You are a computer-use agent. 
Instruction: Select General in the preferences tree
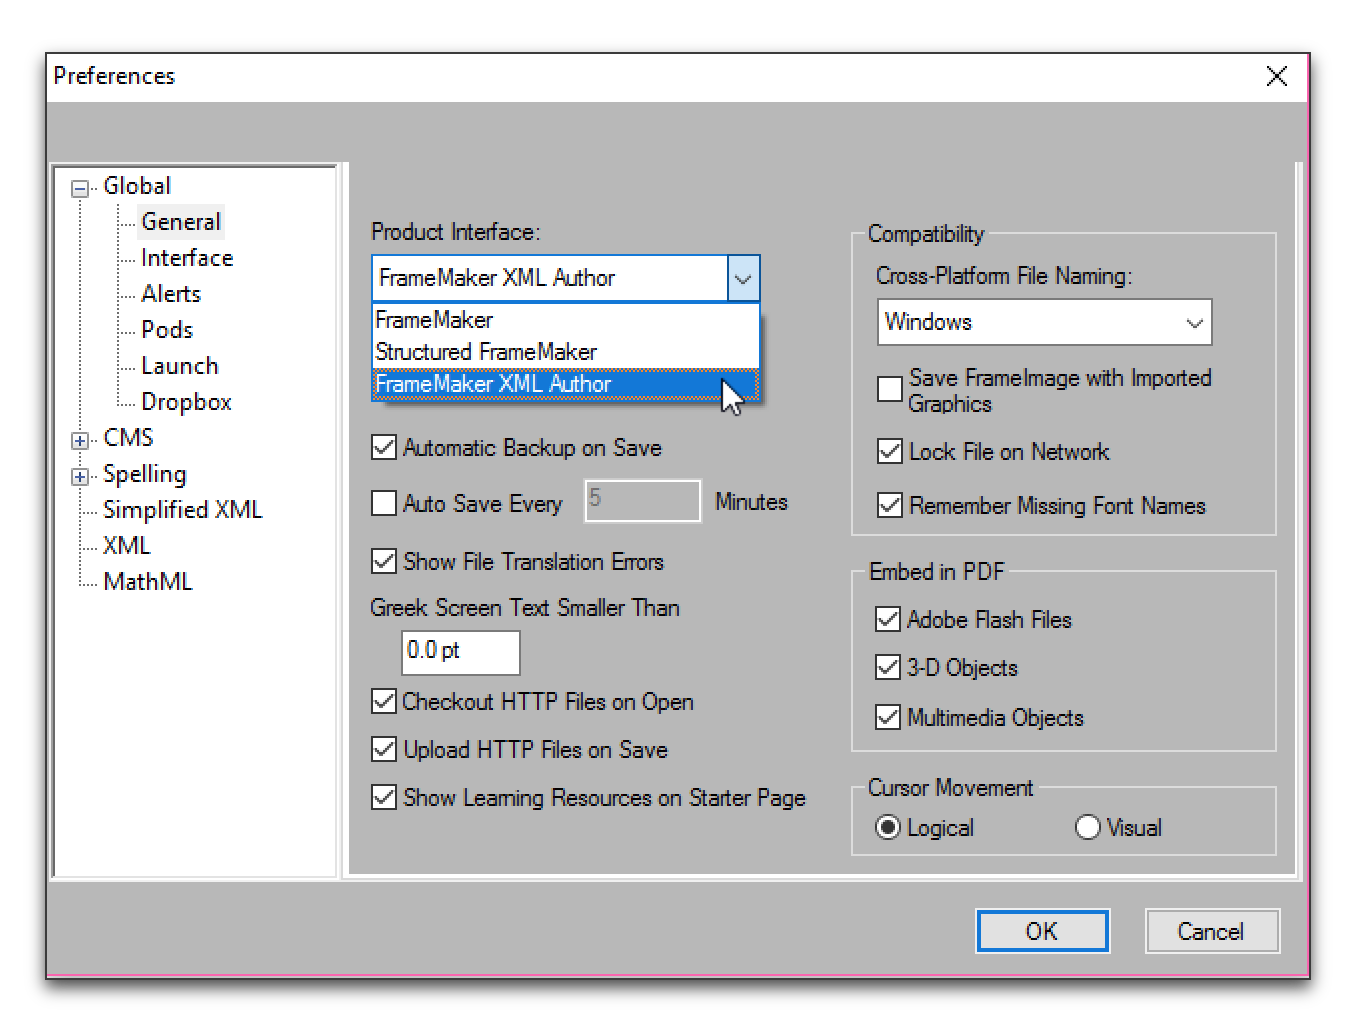(181, 222)
